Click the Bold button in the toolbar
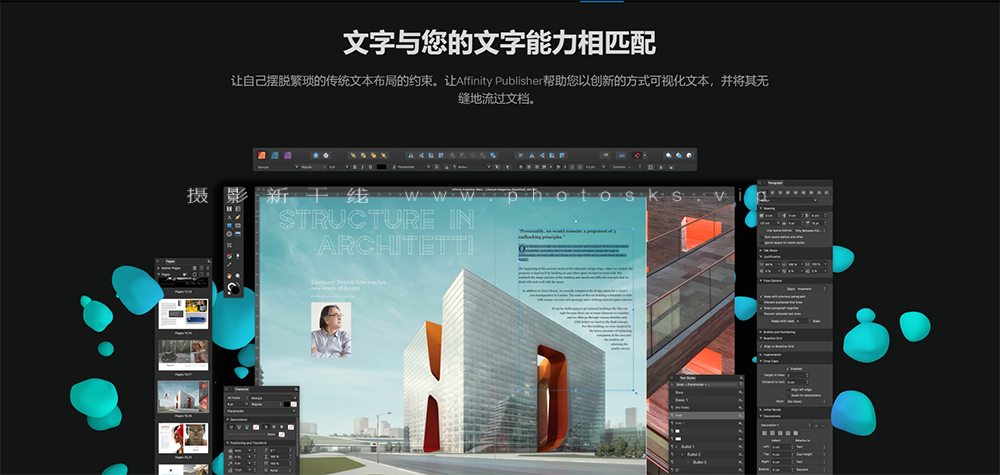1000x475 pixels. 355,167
